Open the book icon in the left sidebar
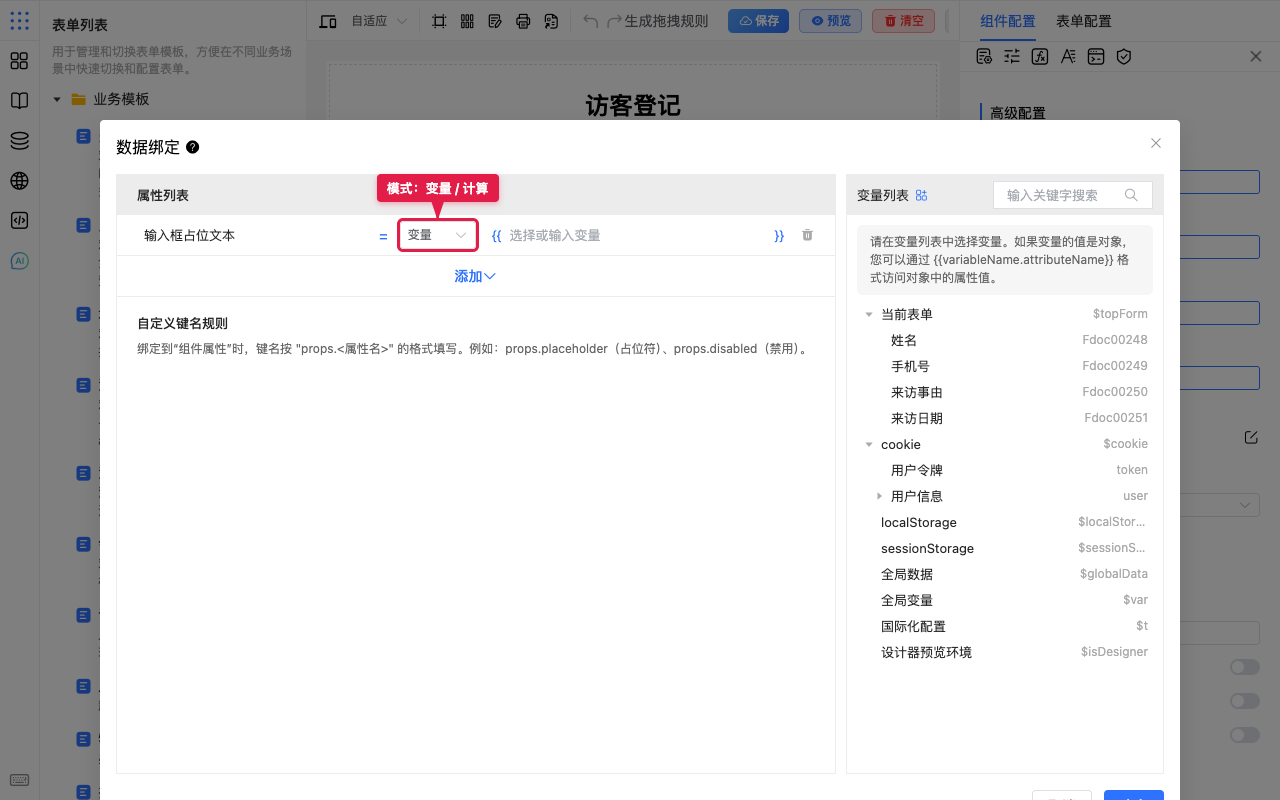 click(19, 101)
